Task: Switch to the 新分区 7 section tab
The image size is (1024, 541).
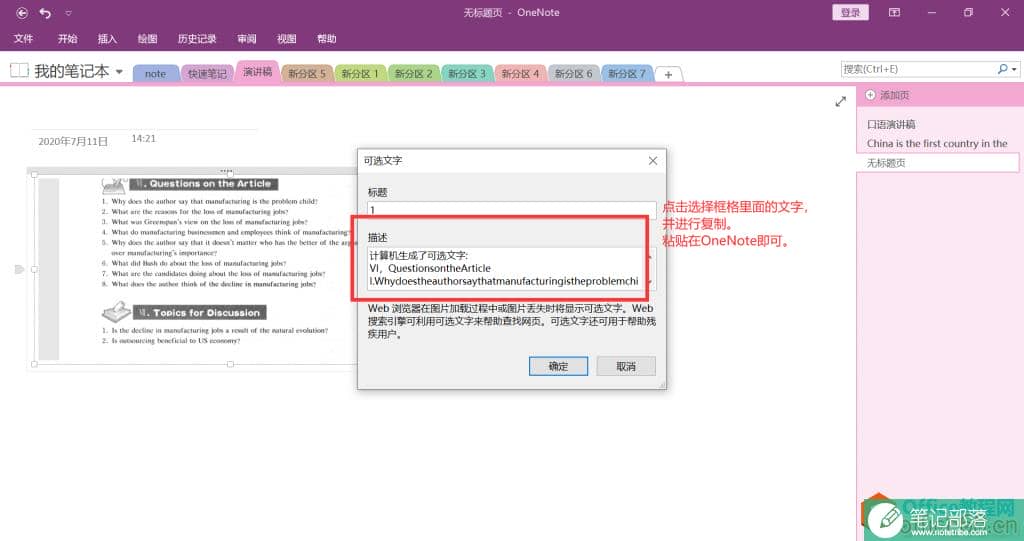Action: (627, 74)
